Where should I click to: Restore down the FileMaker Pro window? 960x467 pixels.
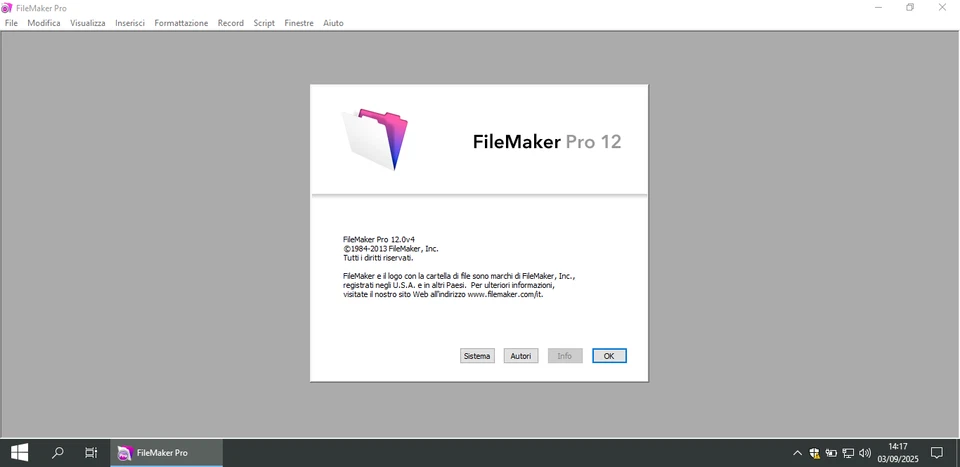(x=910, y=8)
